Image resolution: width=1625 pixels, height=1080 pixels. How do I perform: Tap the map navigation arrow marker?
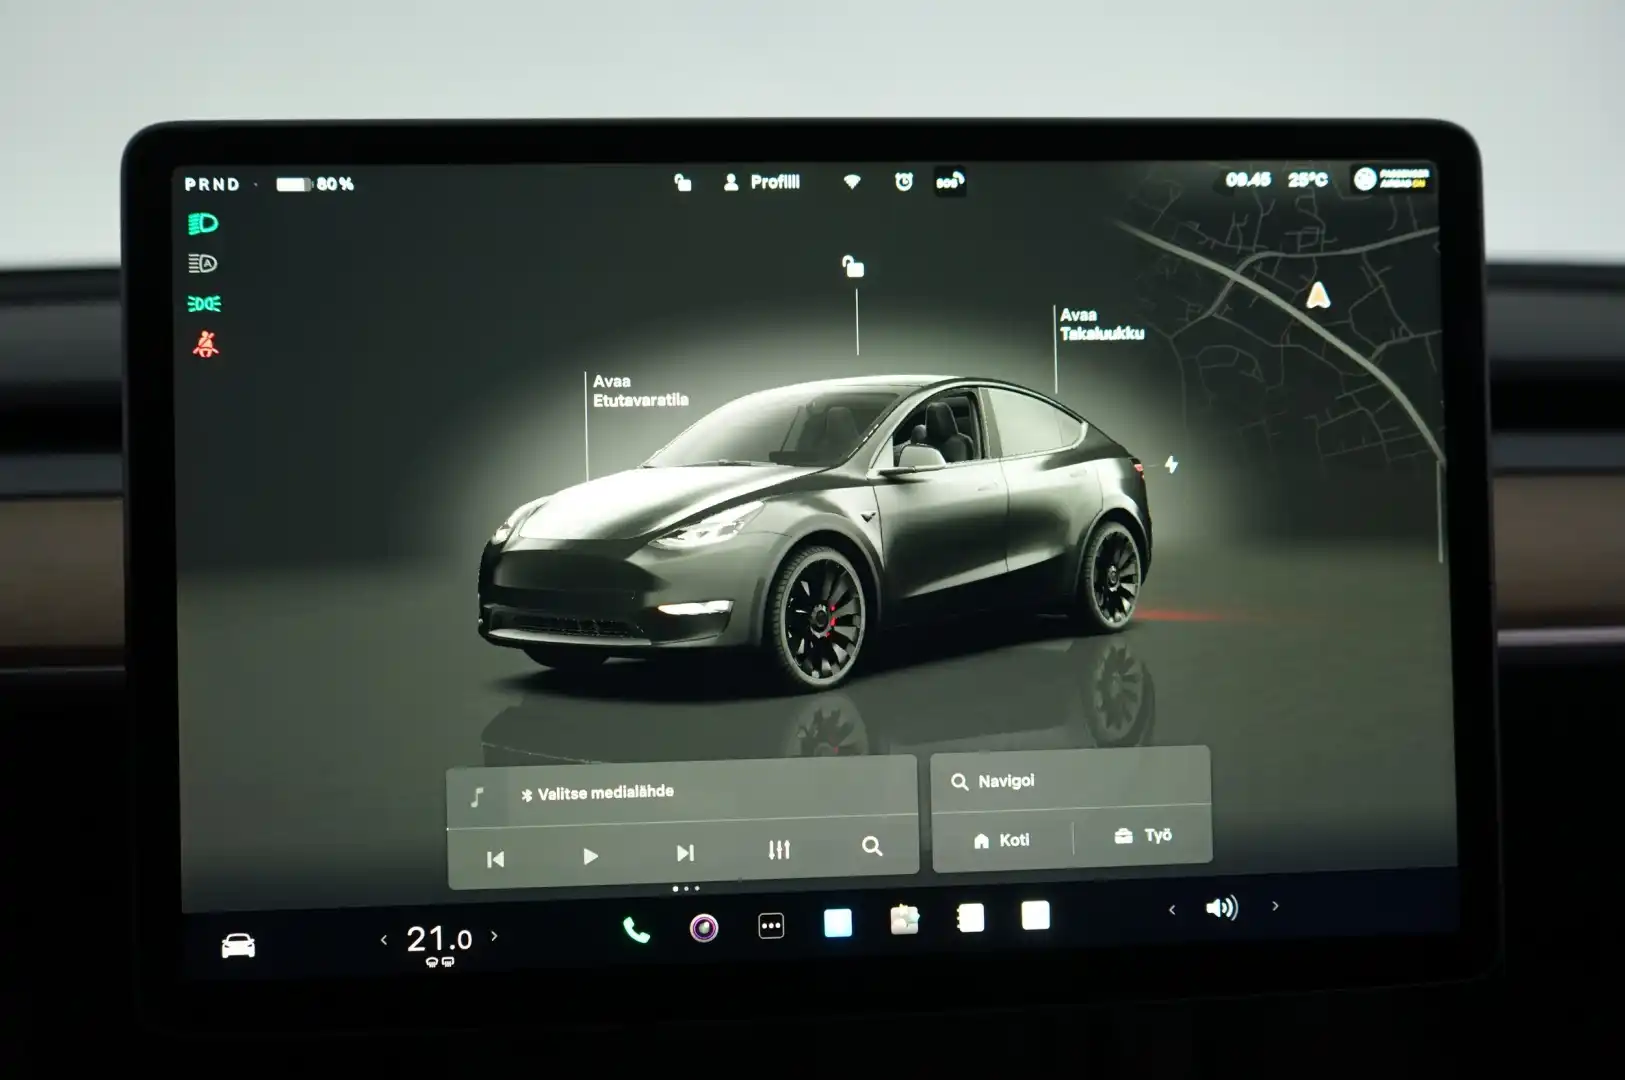point(1318,295)
